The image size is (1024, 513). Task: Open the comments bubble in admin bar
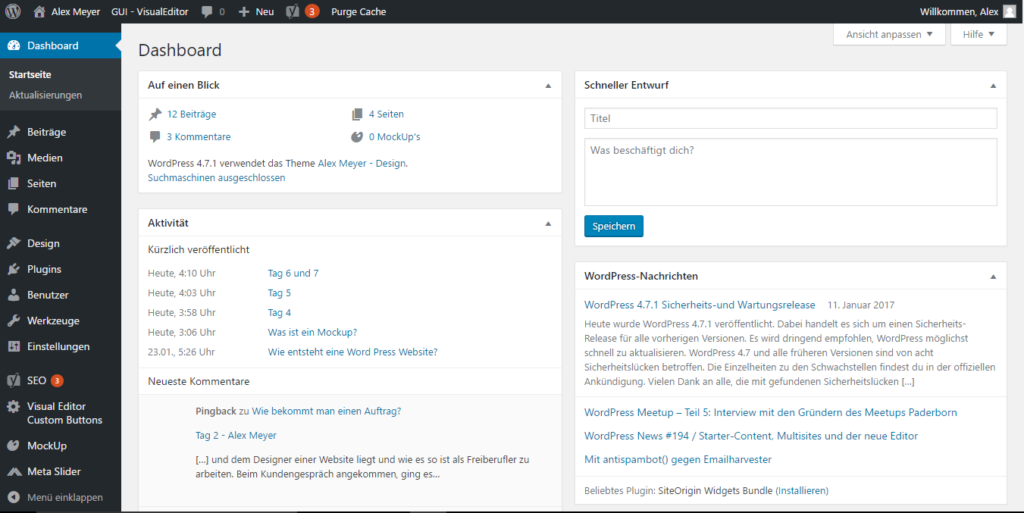point(212,12)
